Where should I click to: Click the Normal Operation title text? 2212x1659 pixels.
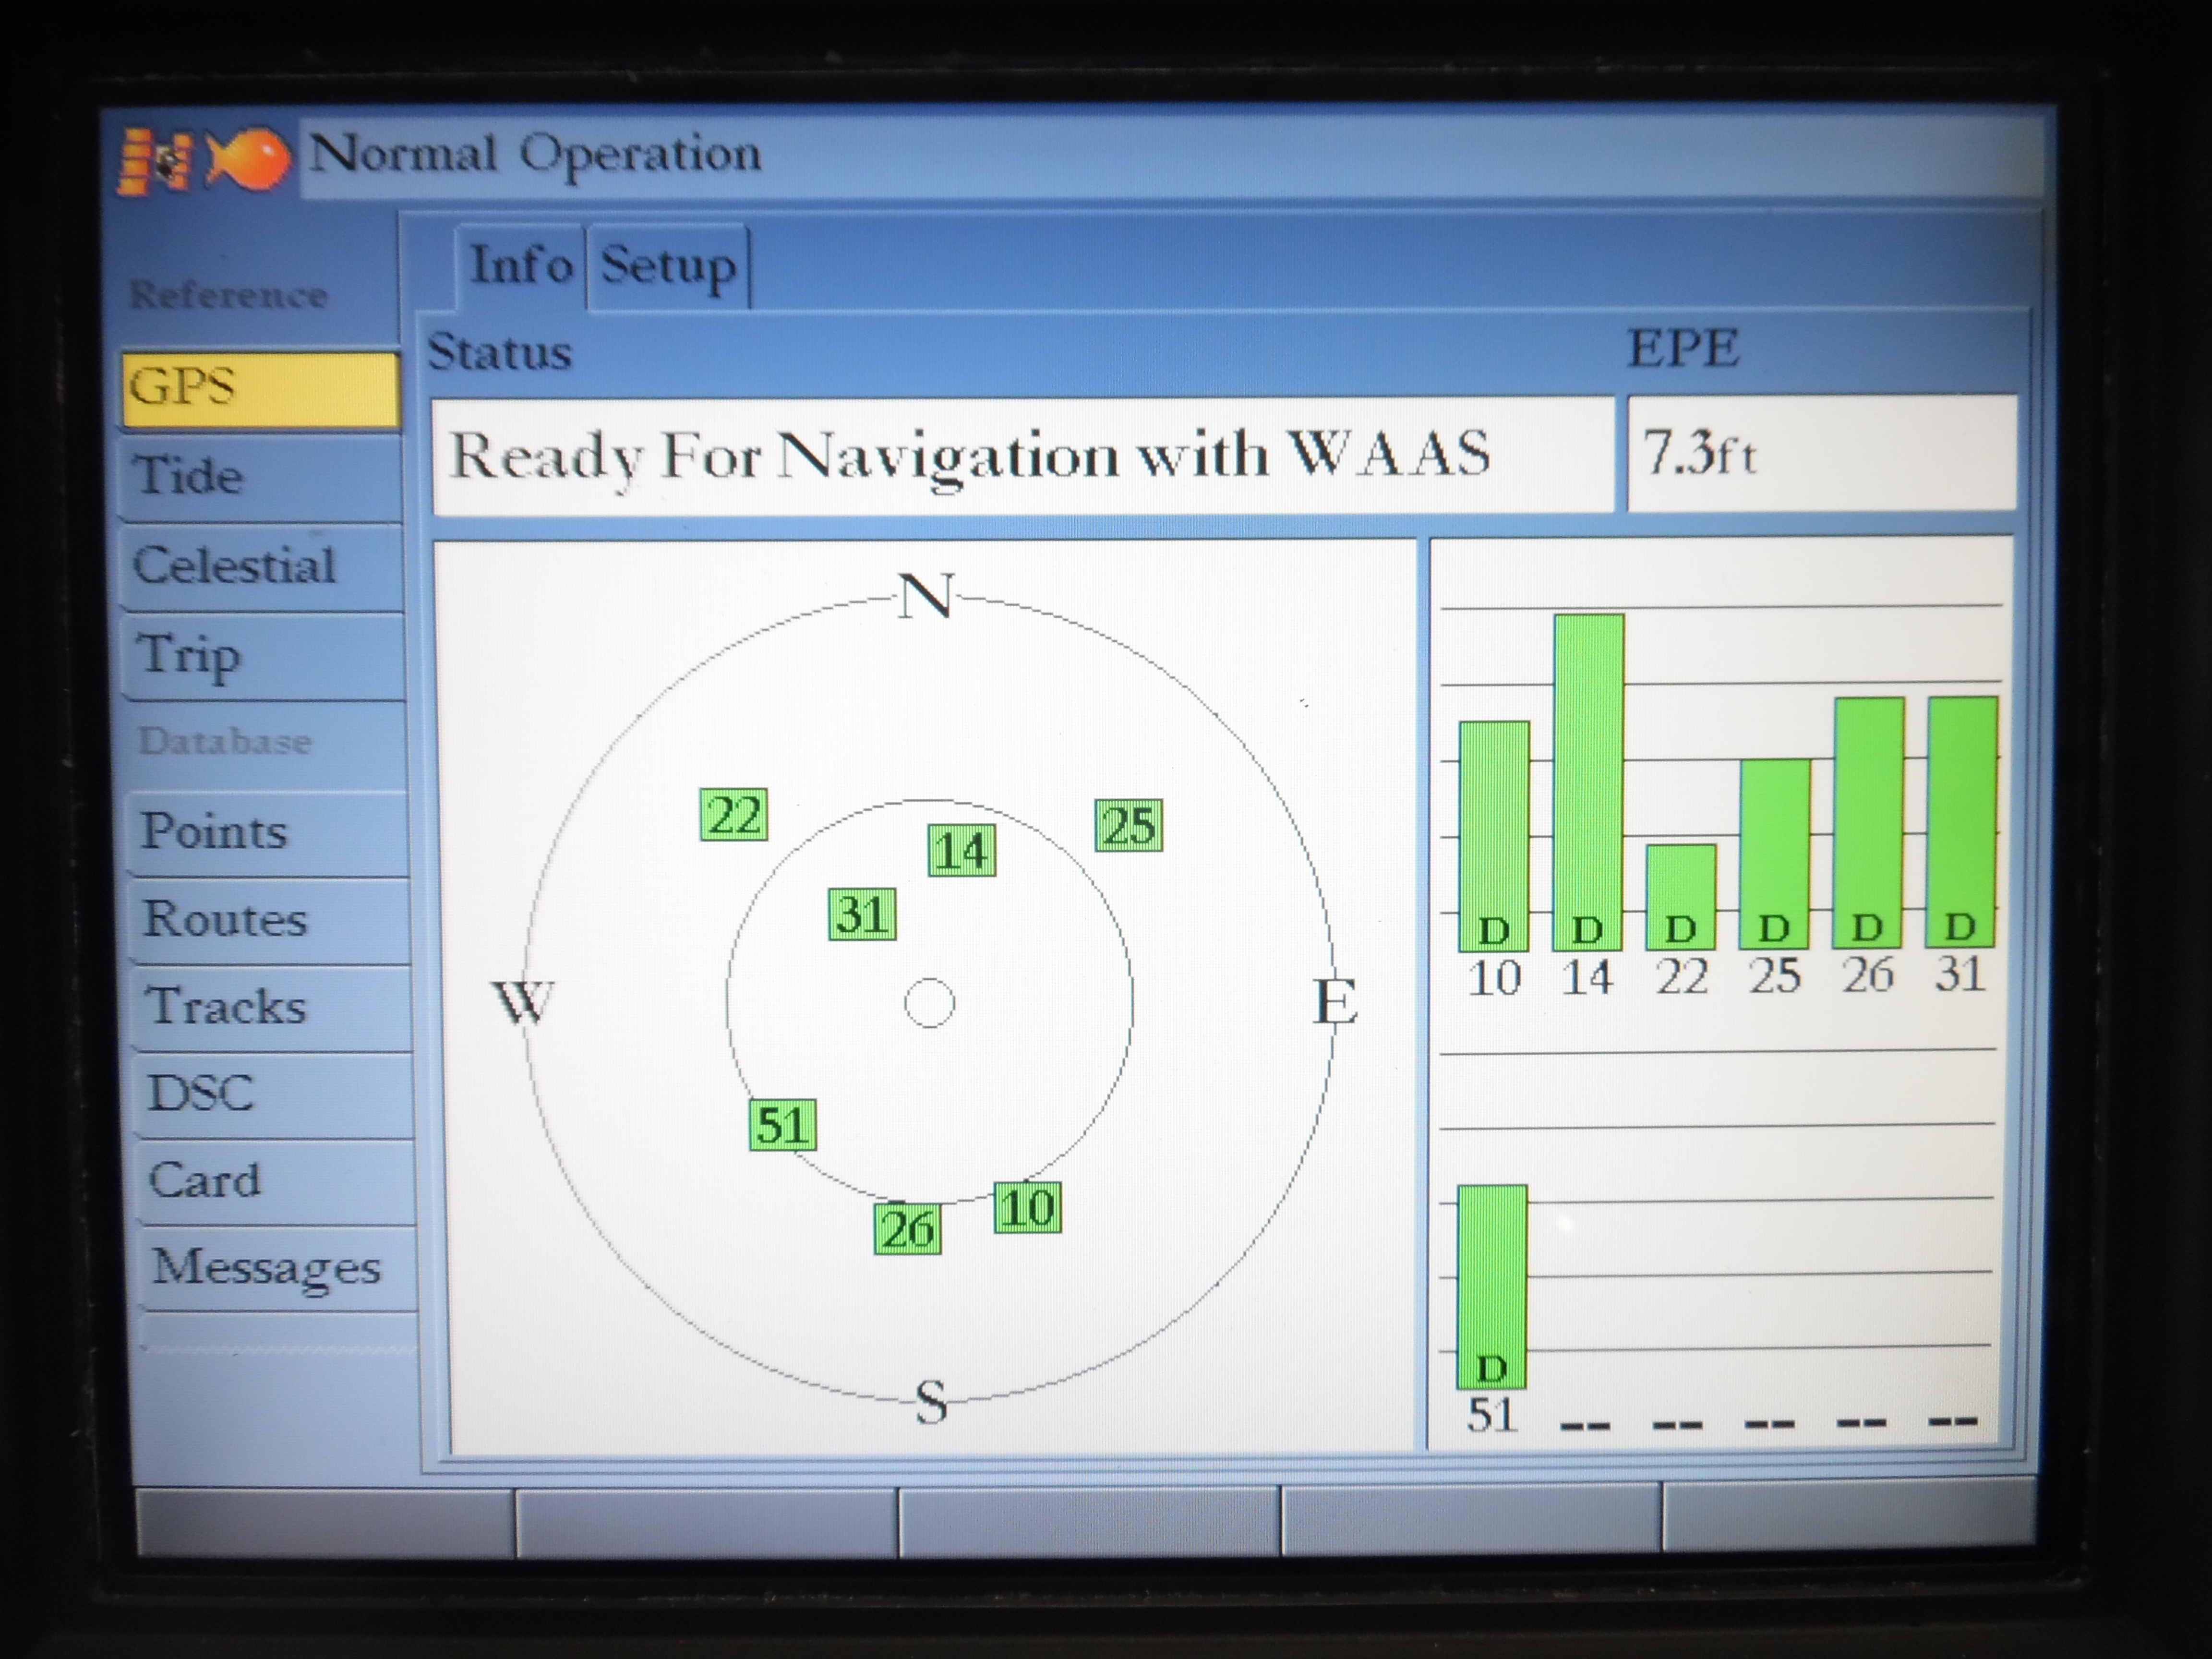pos(535,155)
